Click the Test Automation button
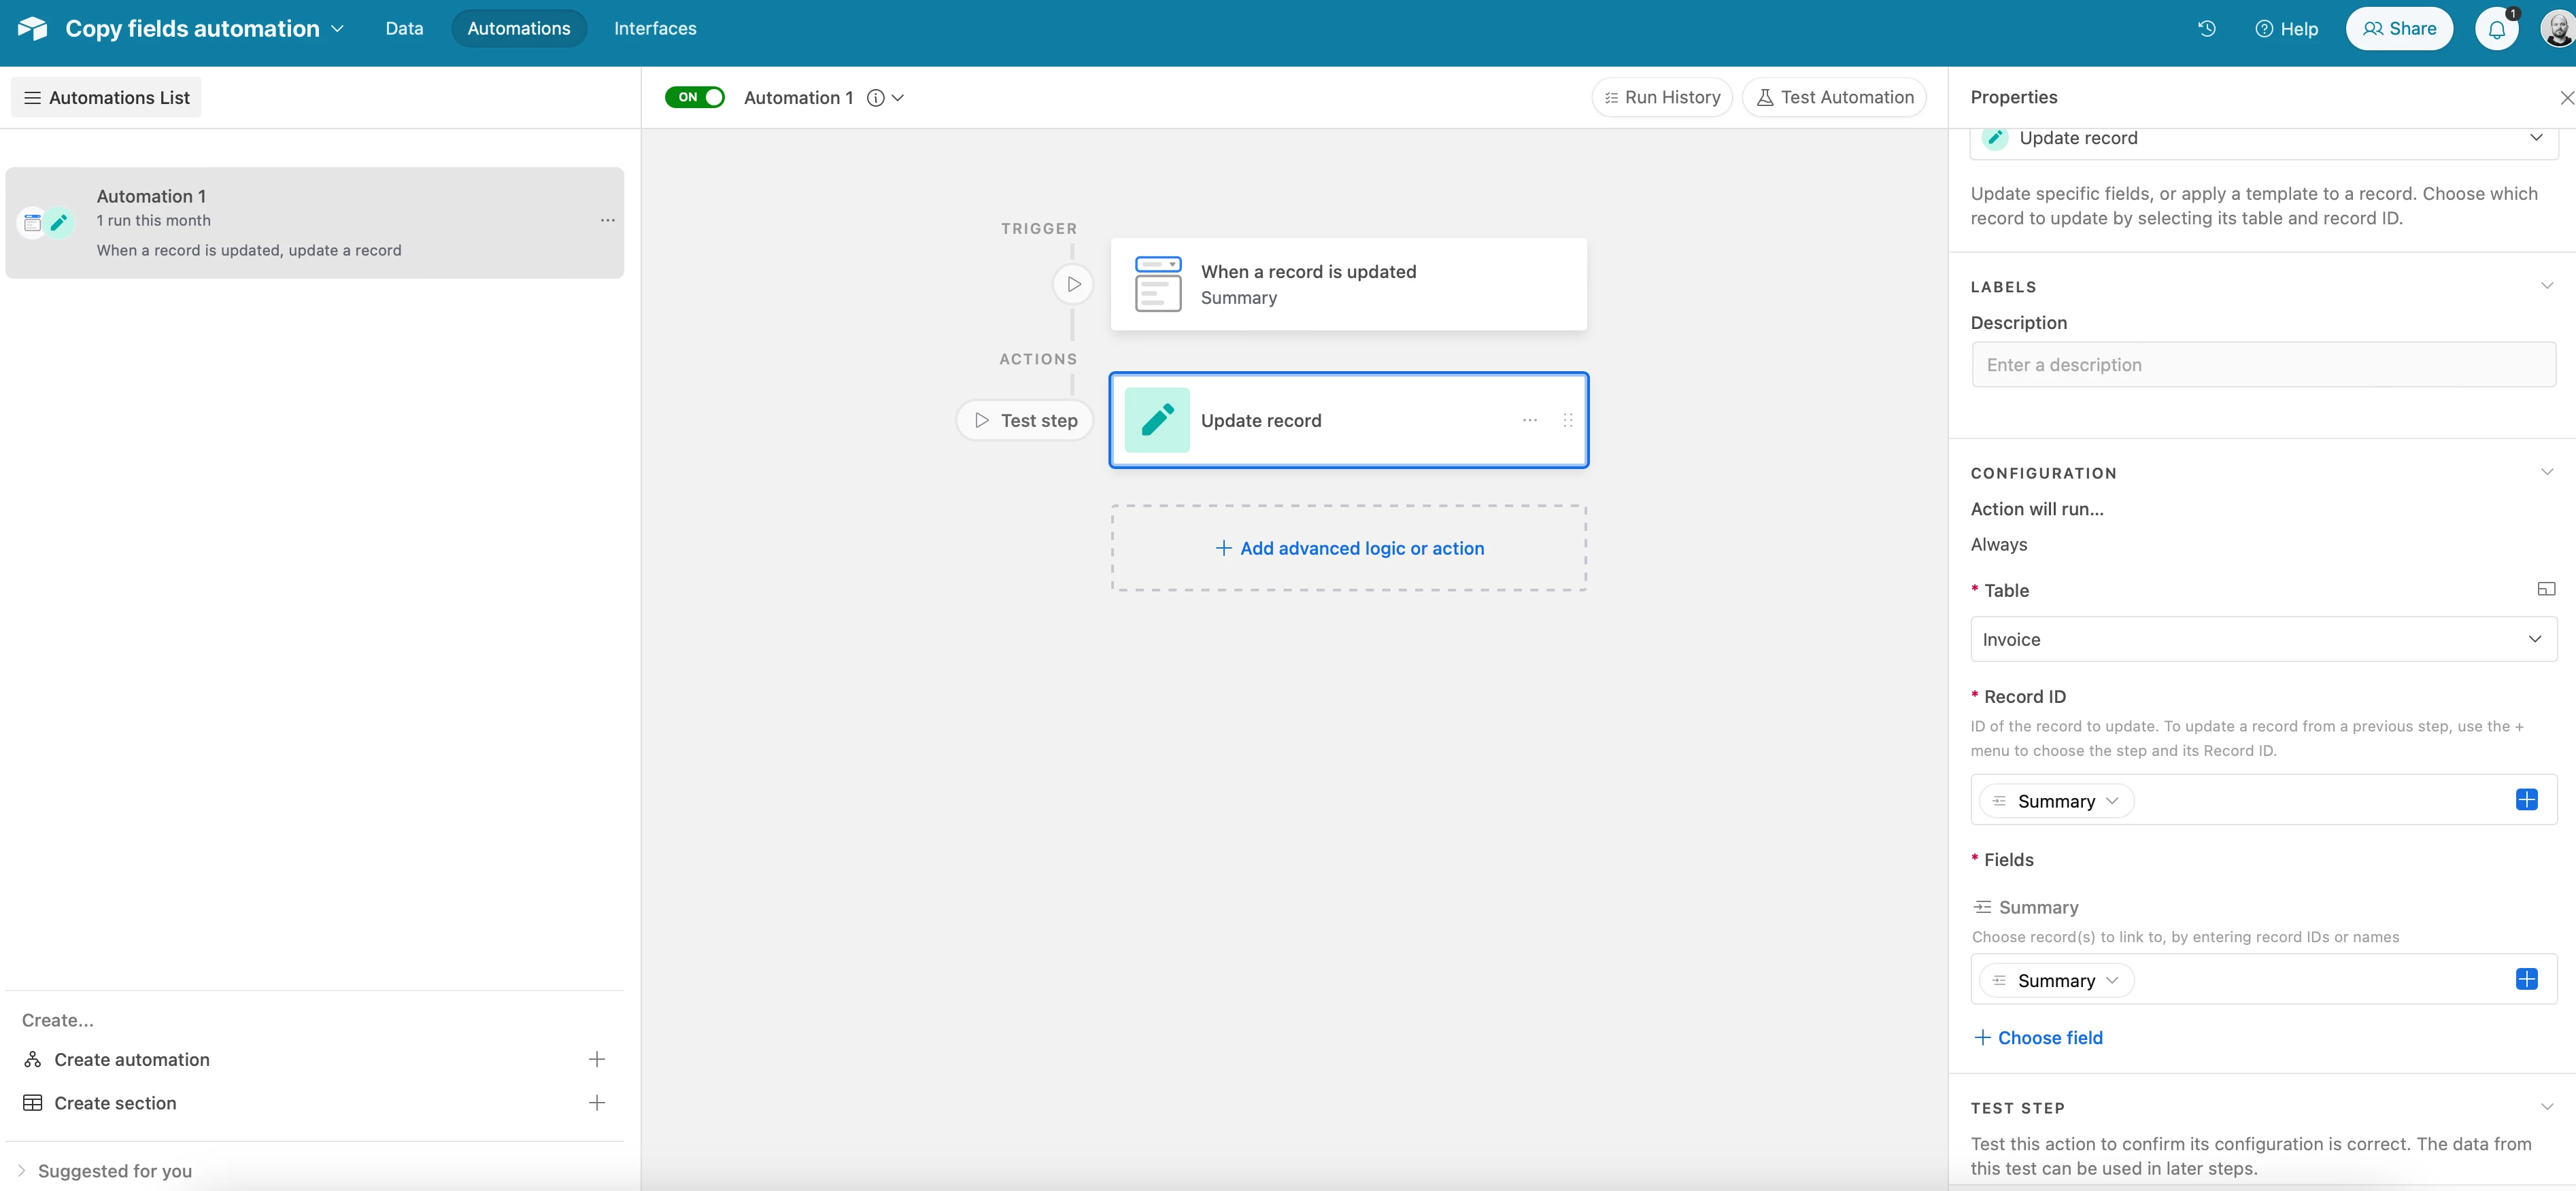This screenshot has height=1191, width=2576. (x=1834, y=97)
